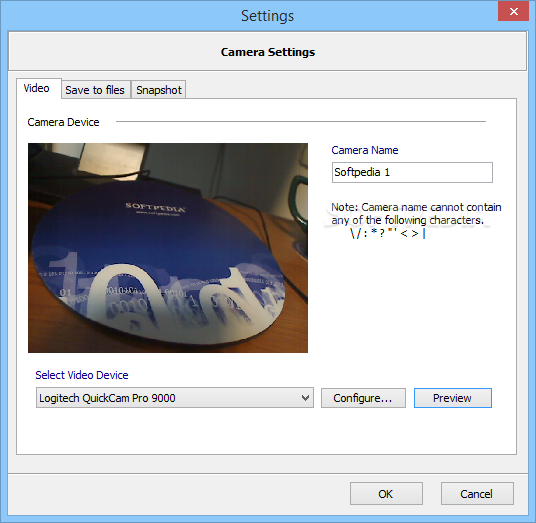Close the Settings window

[x=513, y=12]
